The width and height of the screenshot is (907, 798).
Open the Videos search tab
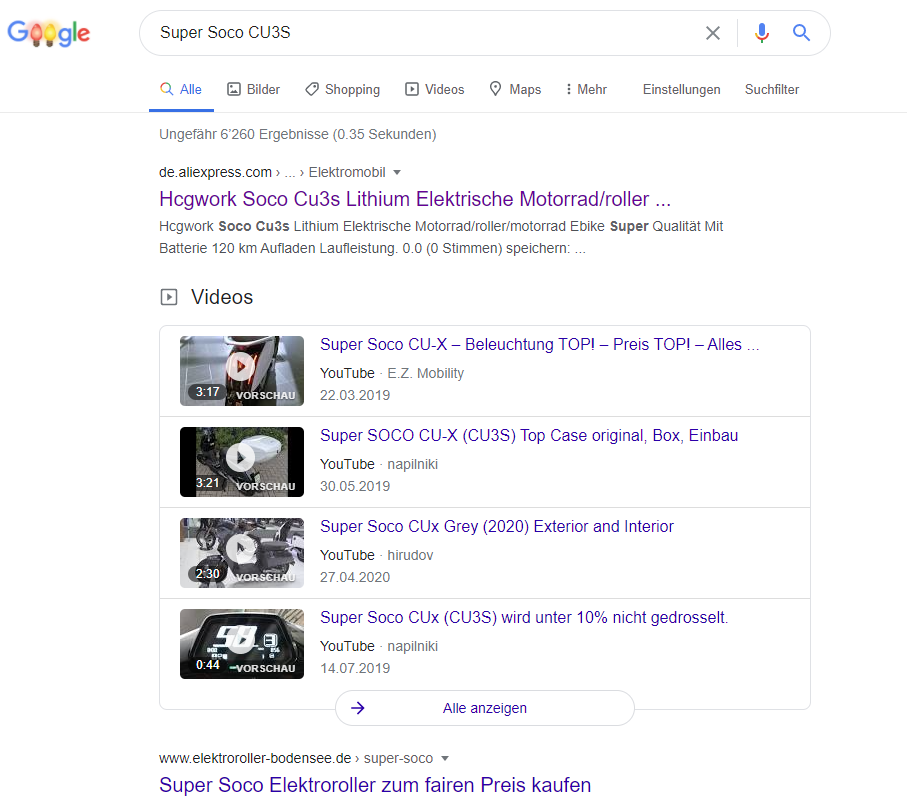point(434,89)
